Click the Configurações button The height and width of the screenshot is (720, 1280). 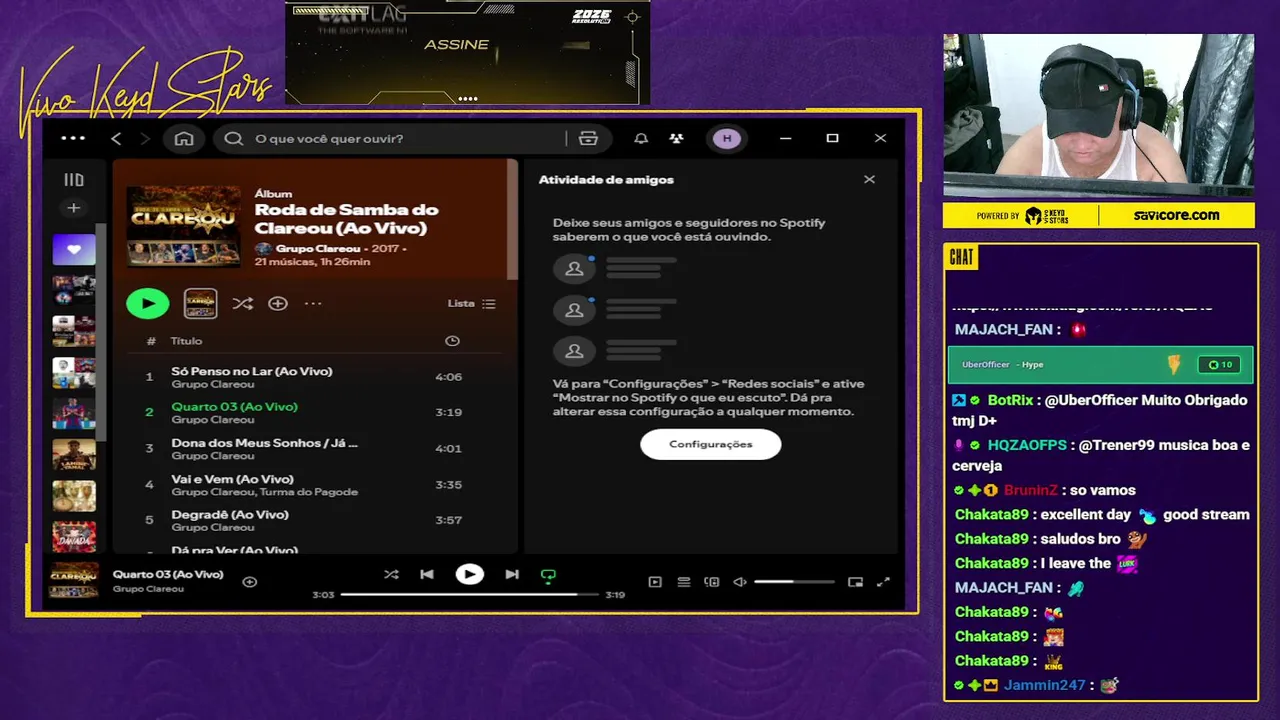[711, 444]
